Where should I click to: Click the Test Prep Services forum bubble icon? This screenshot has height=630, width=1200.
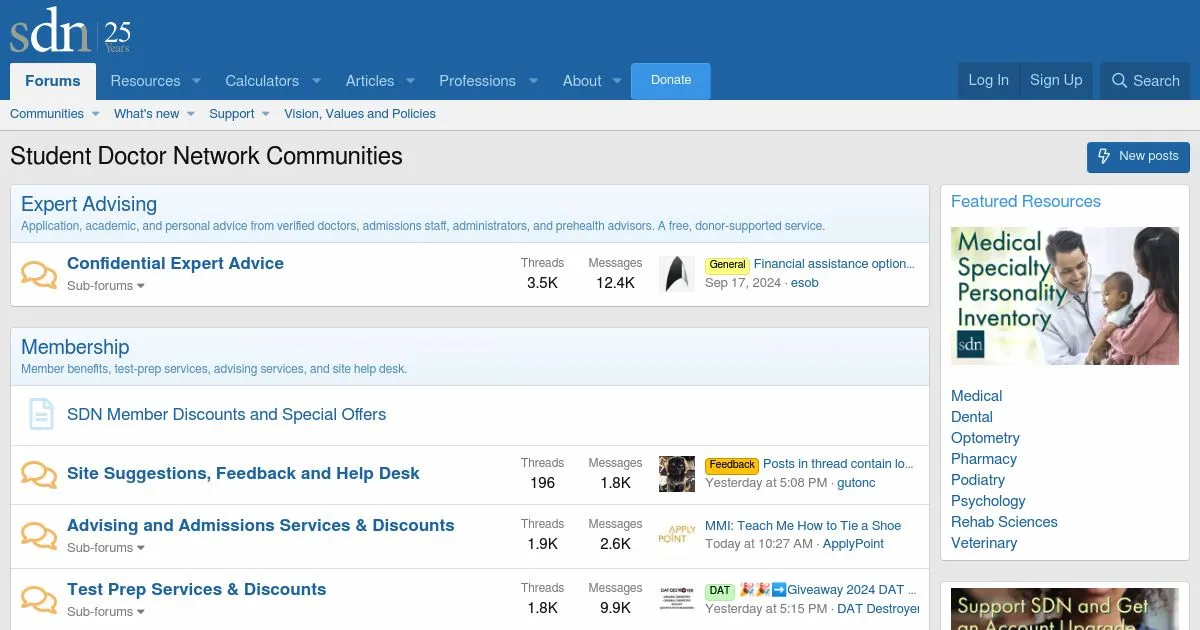pyautogui.click(x=39, y=599)
